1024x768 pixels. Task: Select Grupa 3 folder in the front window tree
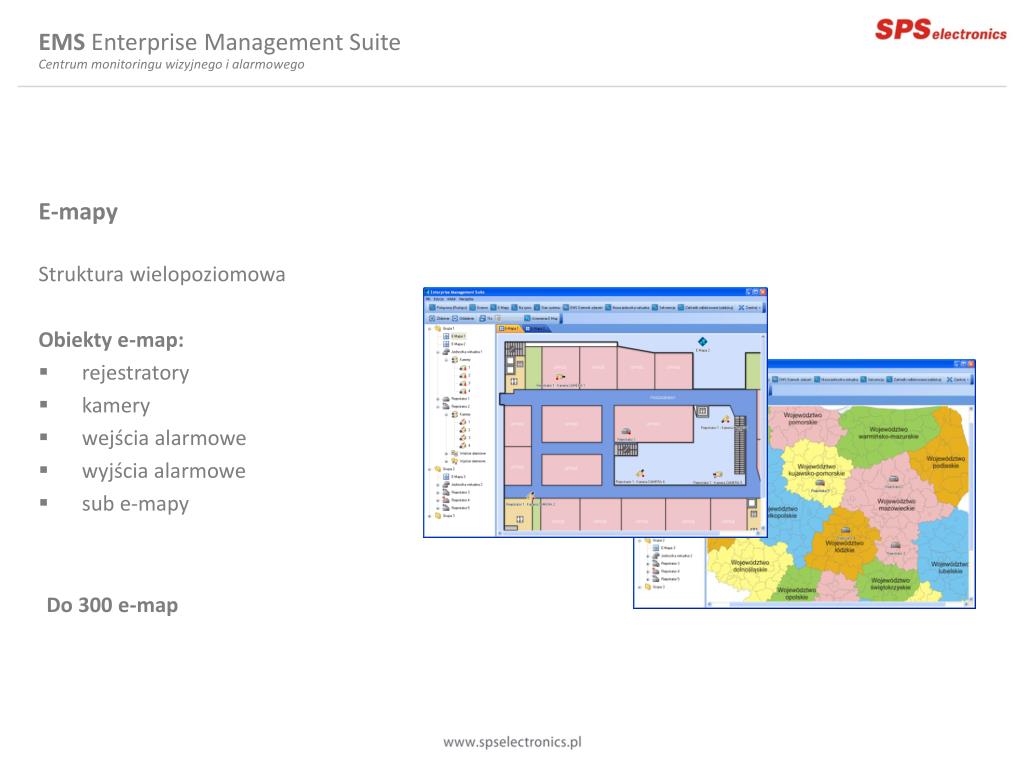click(444, 516)
